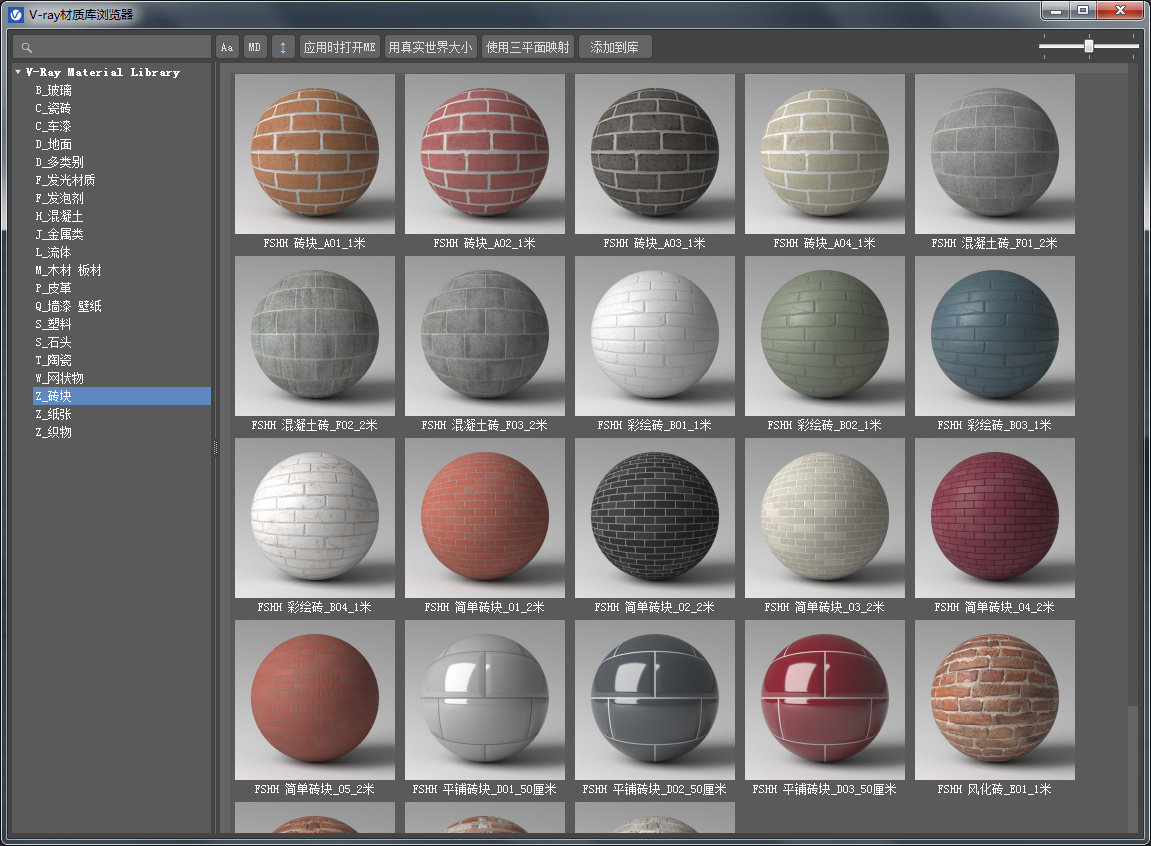Pick the 混凝土砖_F03_2米 material thumbnail
The width and height of the screenshot is (1151, 846).
484,336
